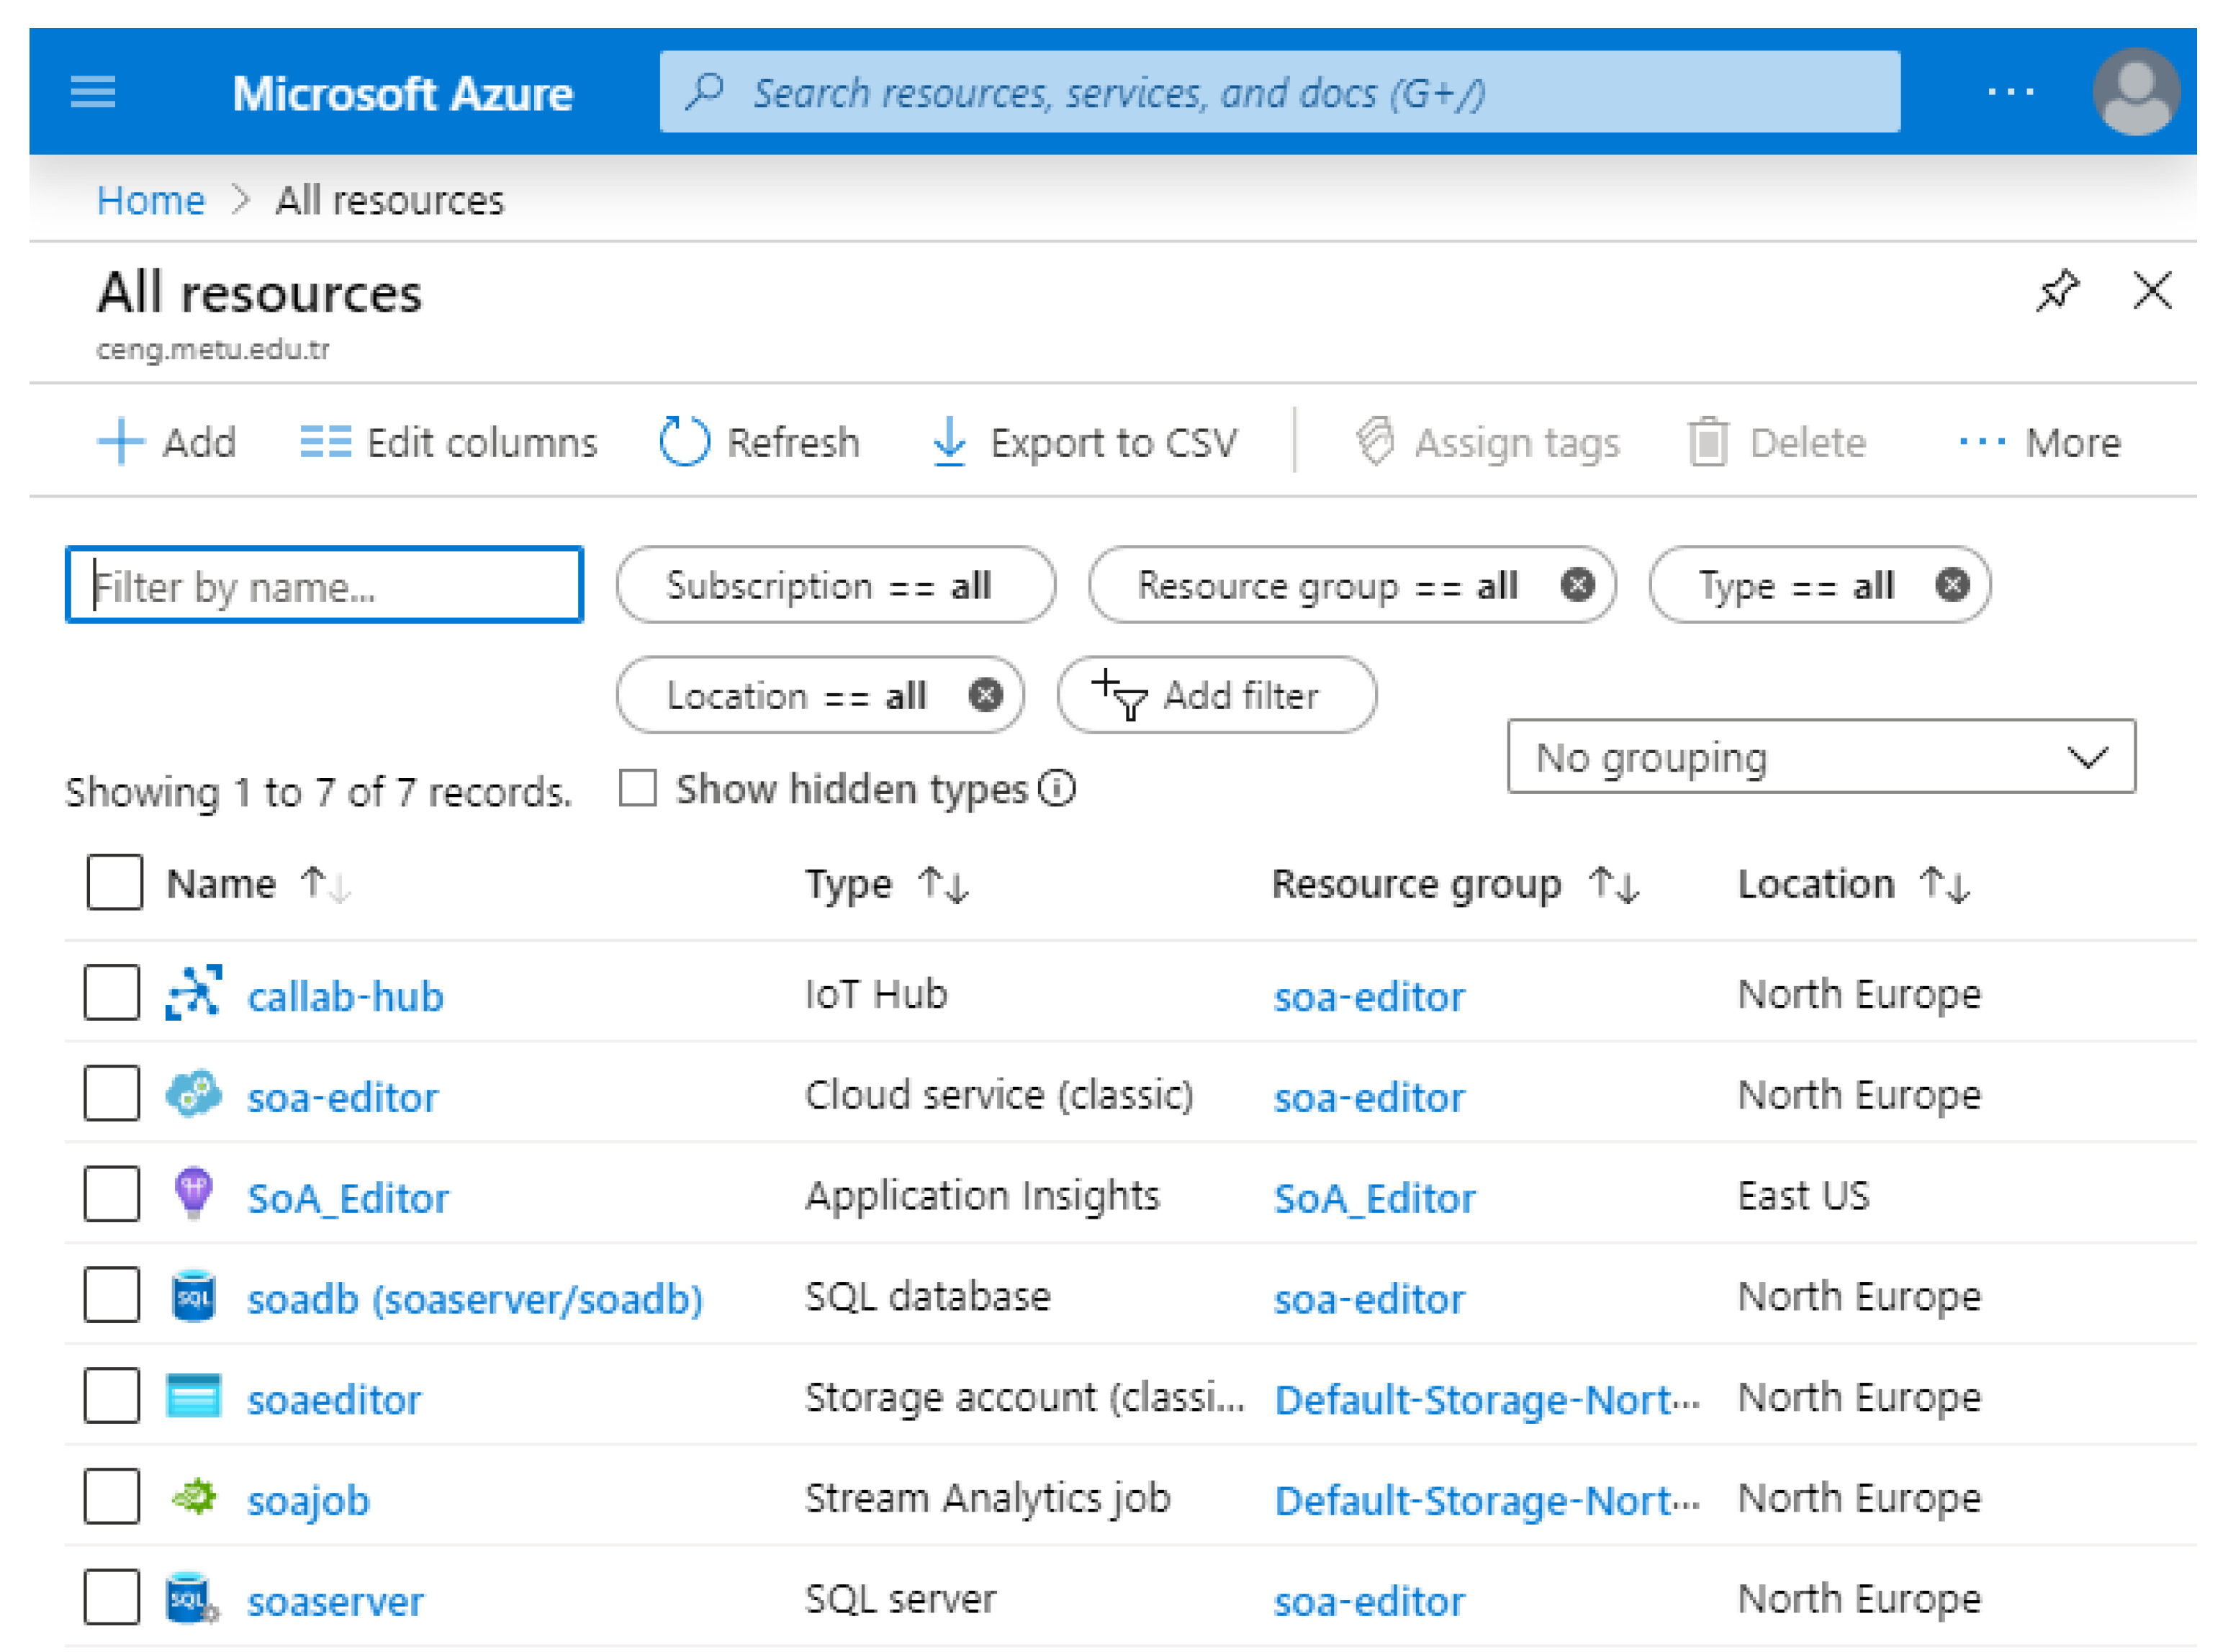The height and width of the screenshot is (1652, 2228).
Task: Click the Stream Analytics job type cell
Action: click(x=987, y=1498)
